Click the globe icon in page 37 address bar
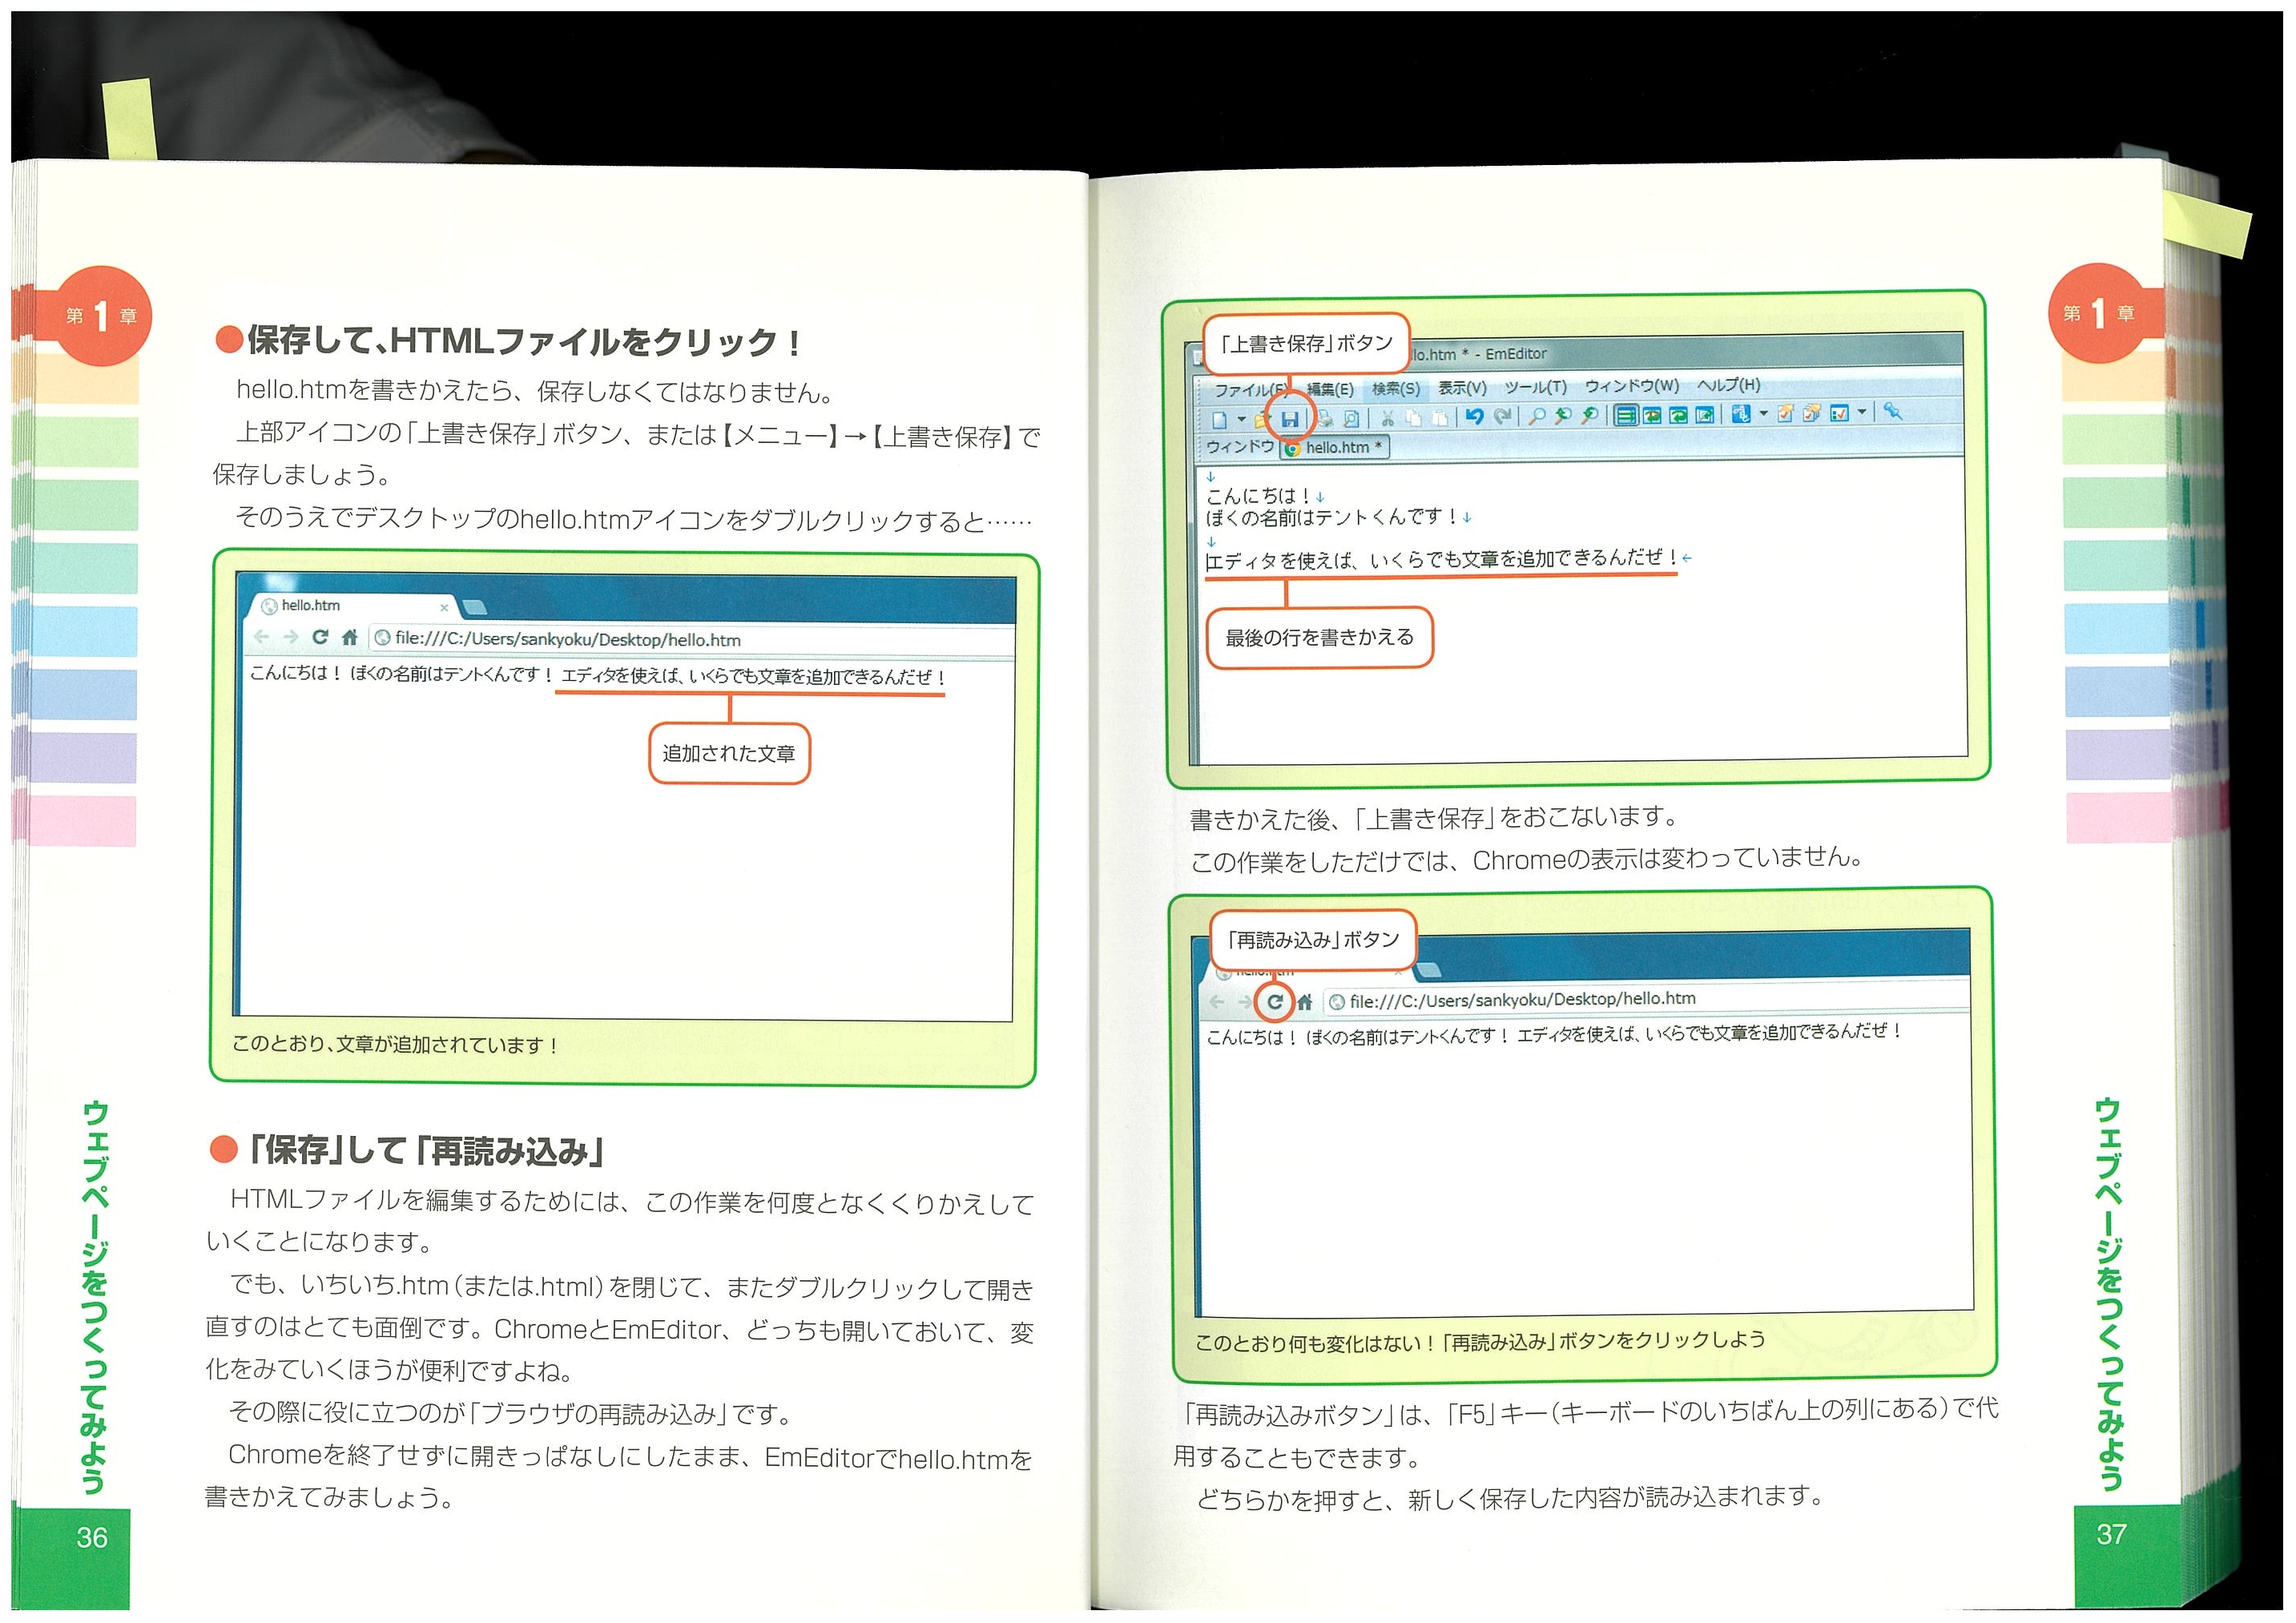The width and height of the screenshot is (2296, 1623). pyautogui.click(x=1337, y=1001)
